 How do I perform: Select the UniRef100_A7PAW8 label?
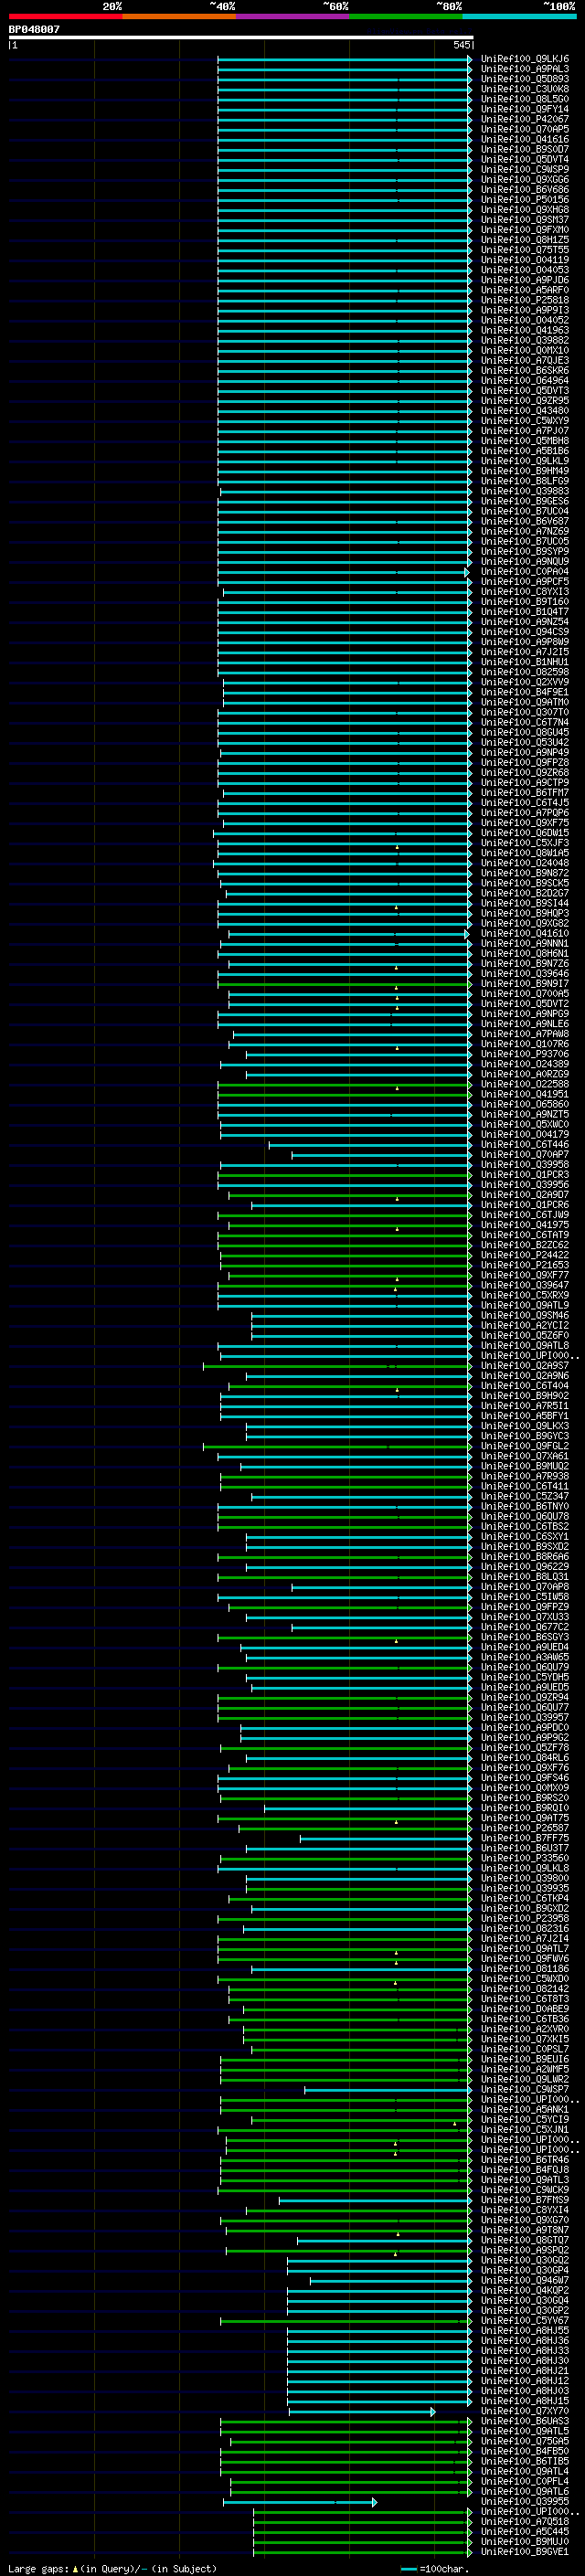524,1034
